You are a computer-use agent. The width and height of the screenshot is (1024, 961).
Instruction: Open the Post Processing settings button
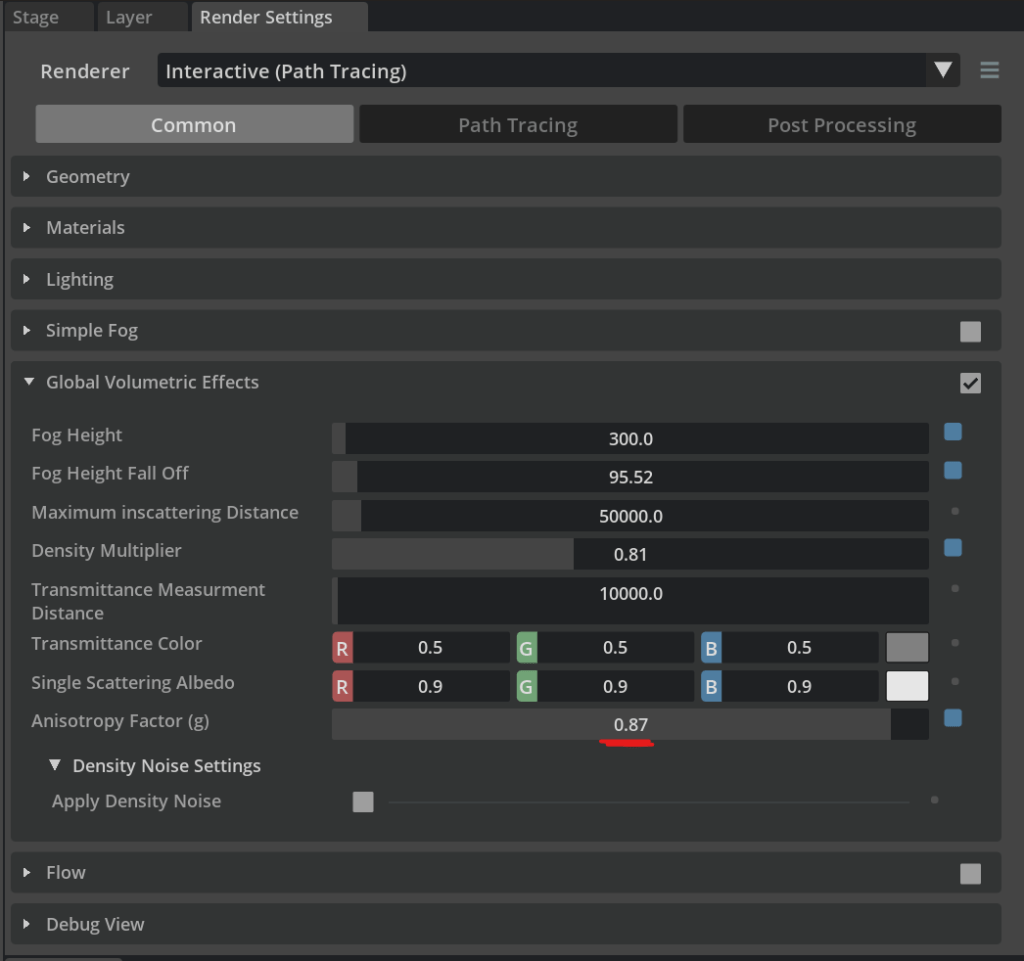[x=841, y=125]
